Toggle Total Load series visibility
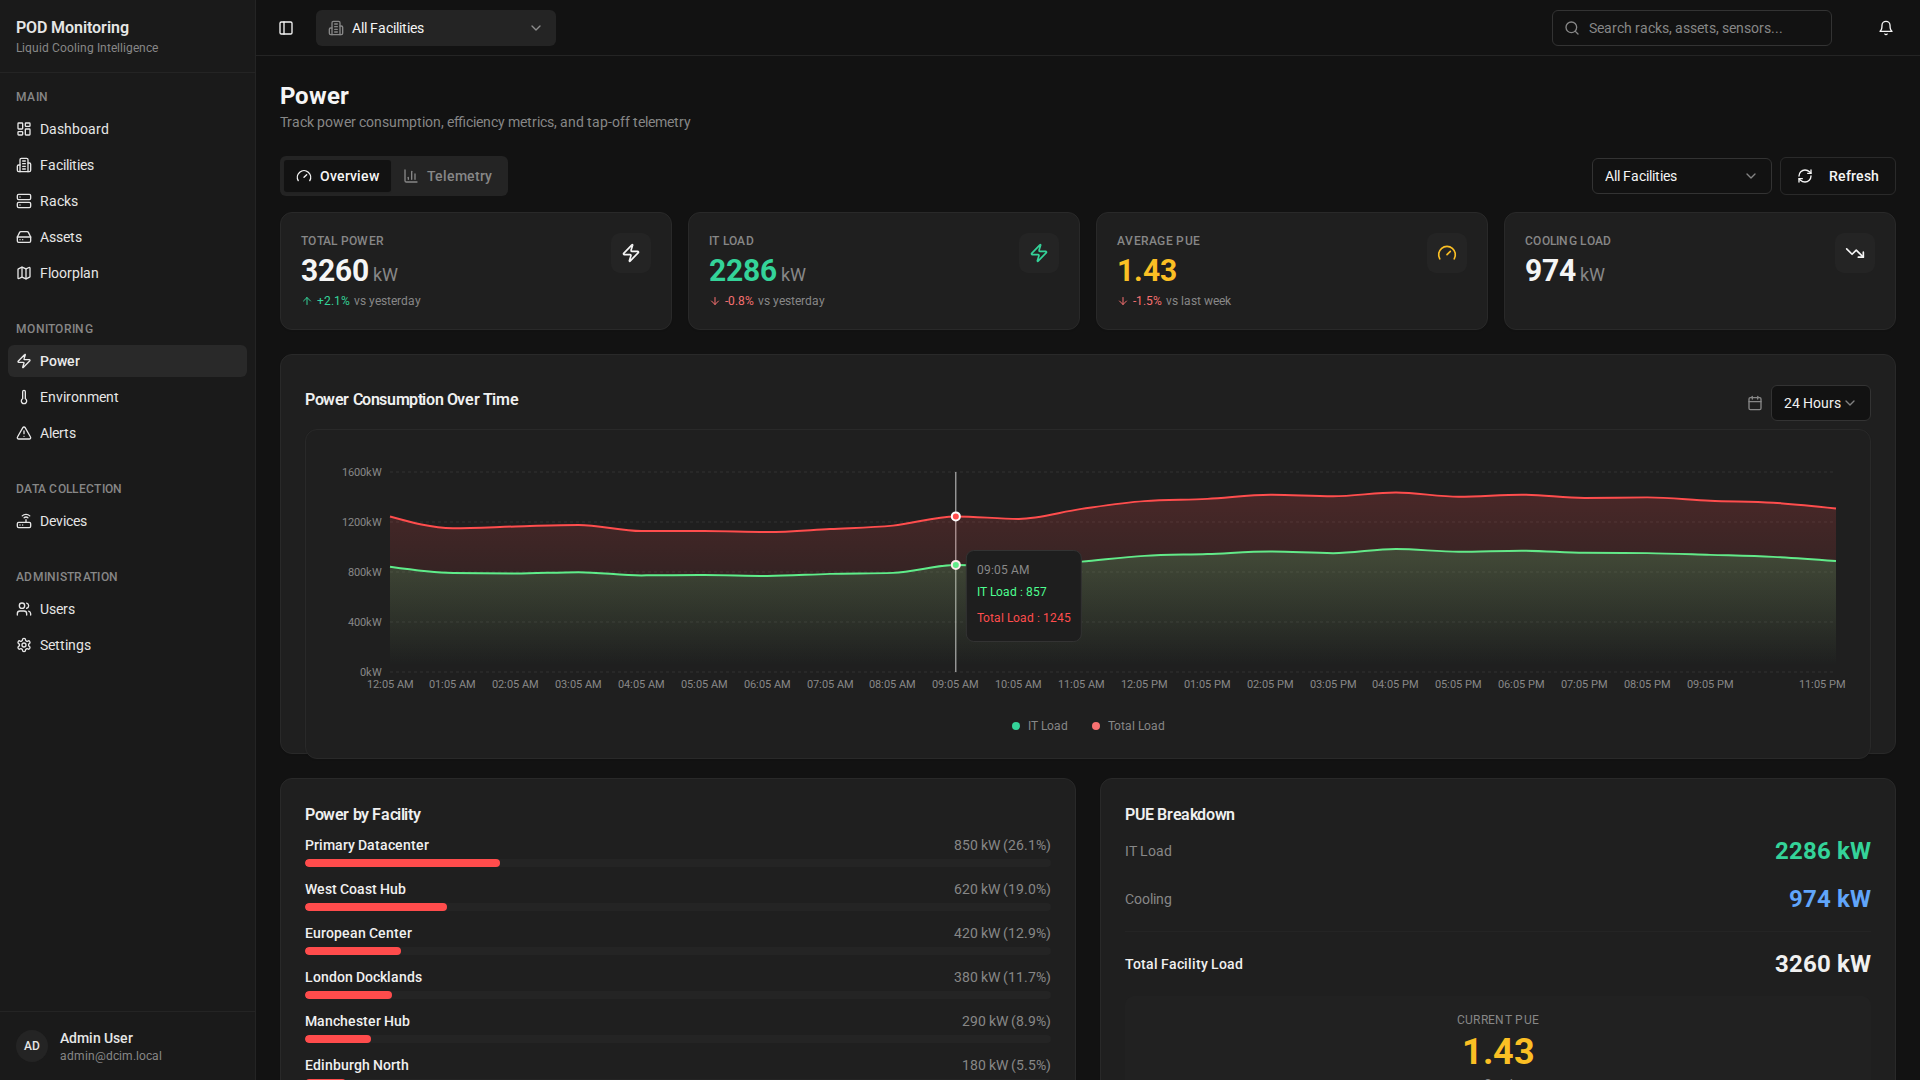Viewport: 1920px width, 1080px height. pyautogui.click(x=1128, y=726)
